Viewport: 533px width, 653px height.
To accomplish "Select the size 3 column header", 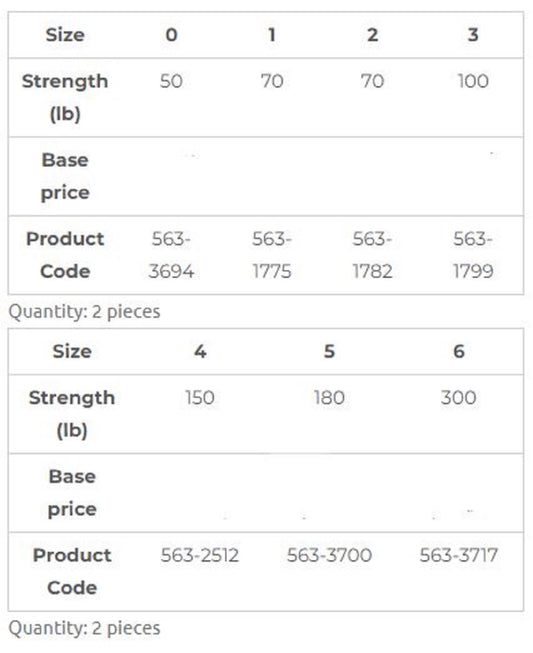I will pyautogui.click(x=473, y=35).
